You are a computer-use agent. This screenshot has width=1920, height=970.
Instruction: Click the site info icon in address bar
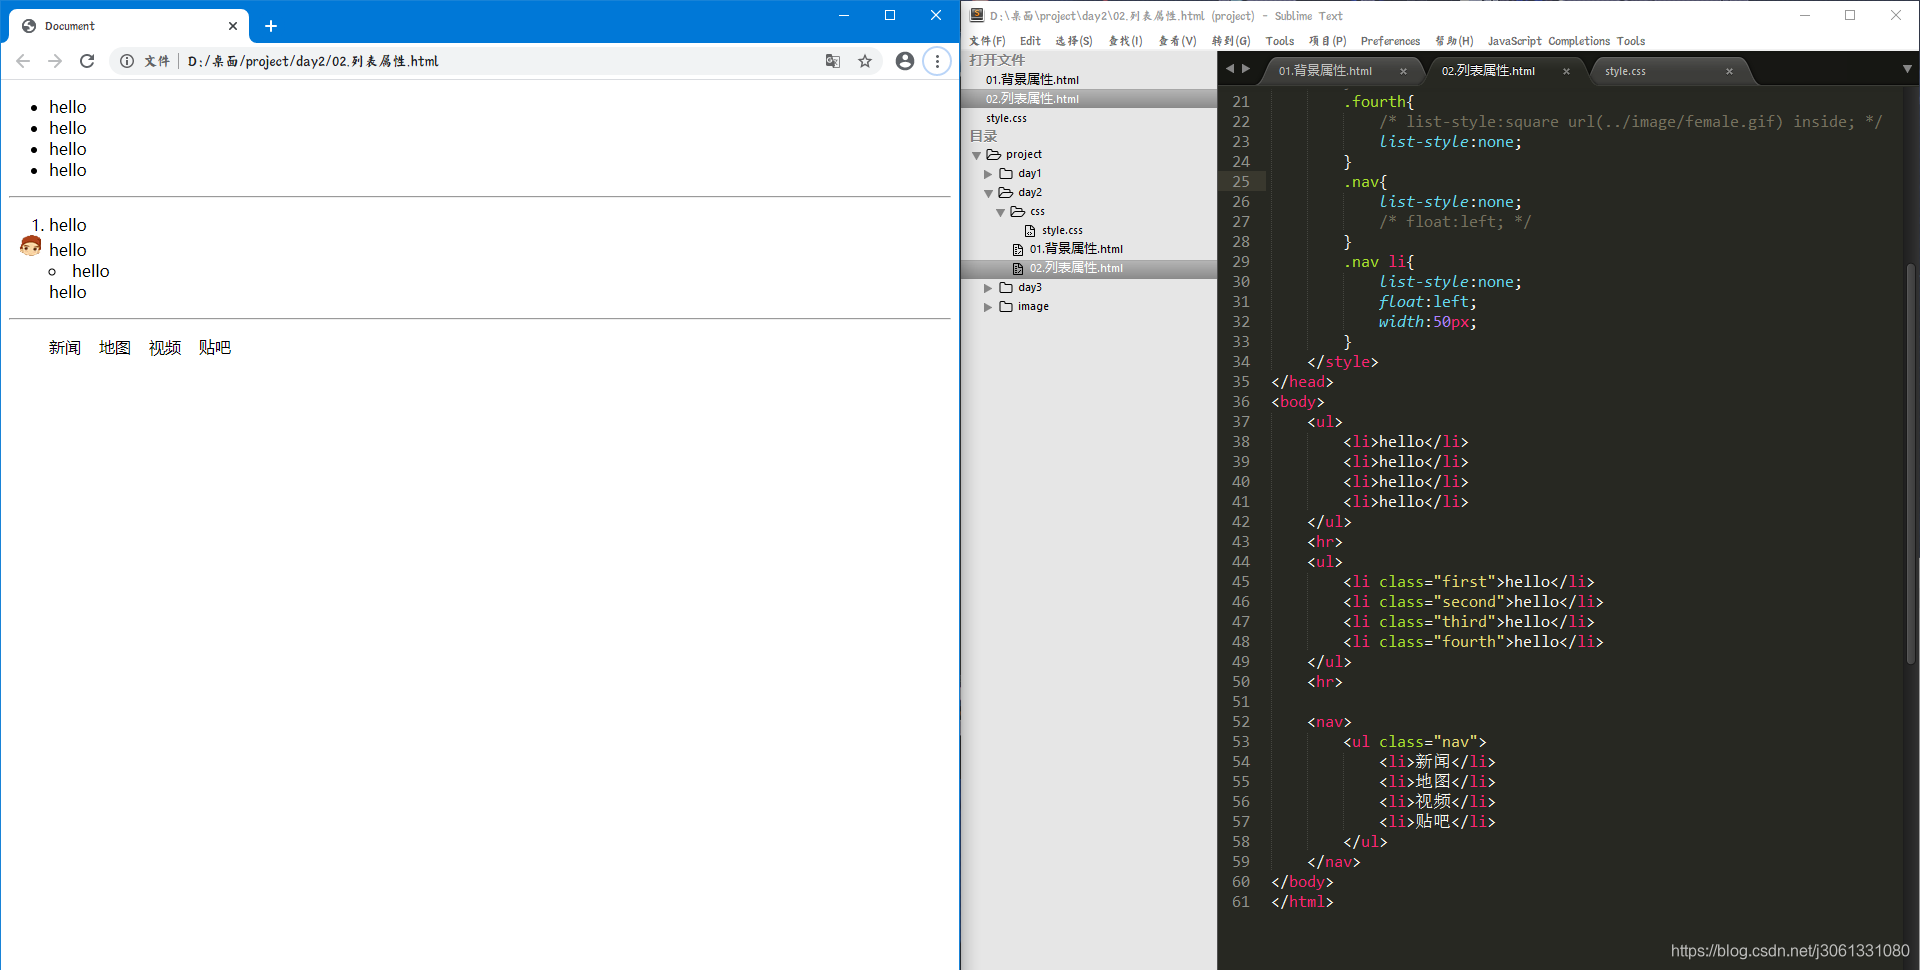(127, 61)
